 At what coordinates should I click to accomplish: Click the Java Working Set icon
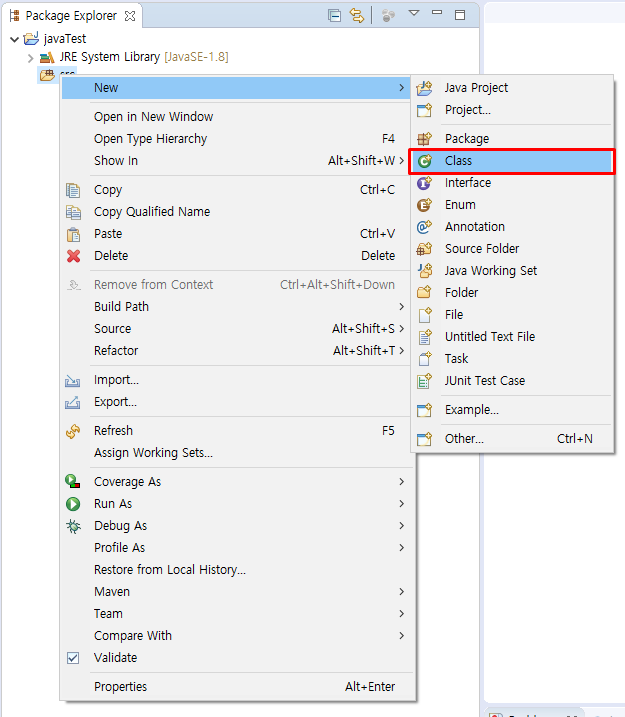click(424, 270)
